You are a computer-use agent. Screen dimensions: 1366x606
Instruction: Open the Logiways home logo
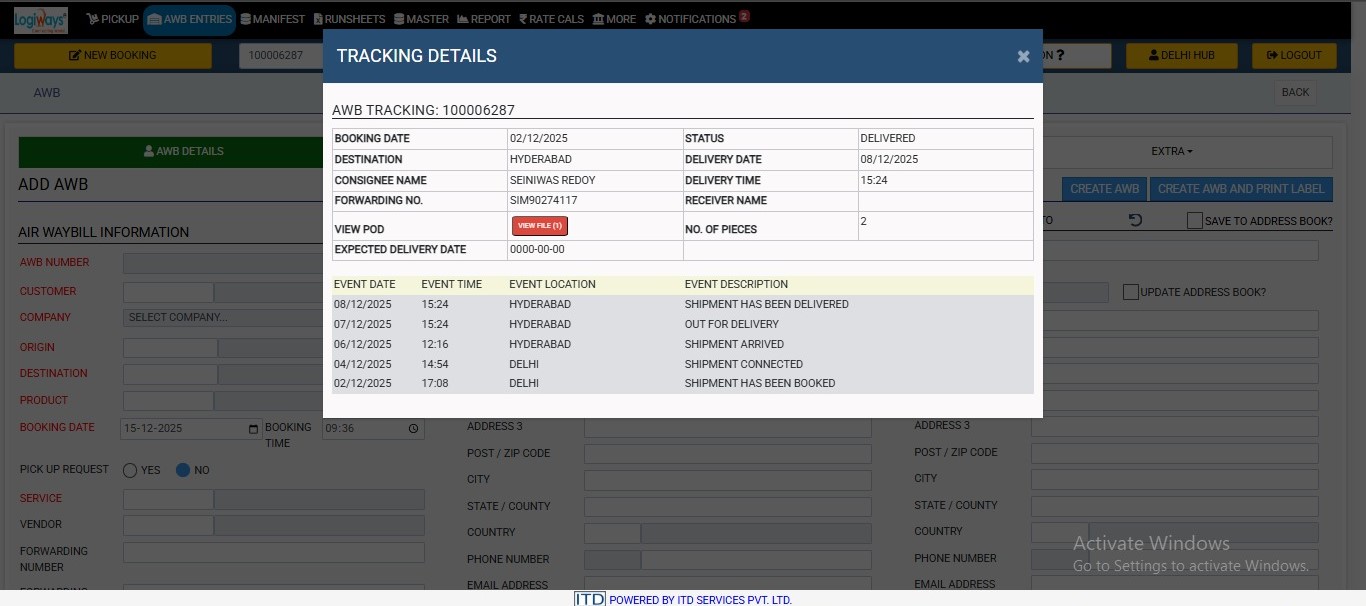(41, 19)
